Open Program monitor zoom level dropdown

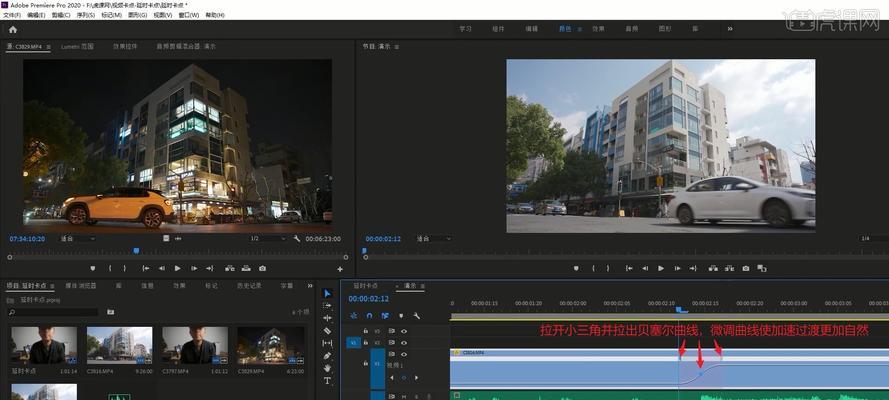tap(434, 239)
